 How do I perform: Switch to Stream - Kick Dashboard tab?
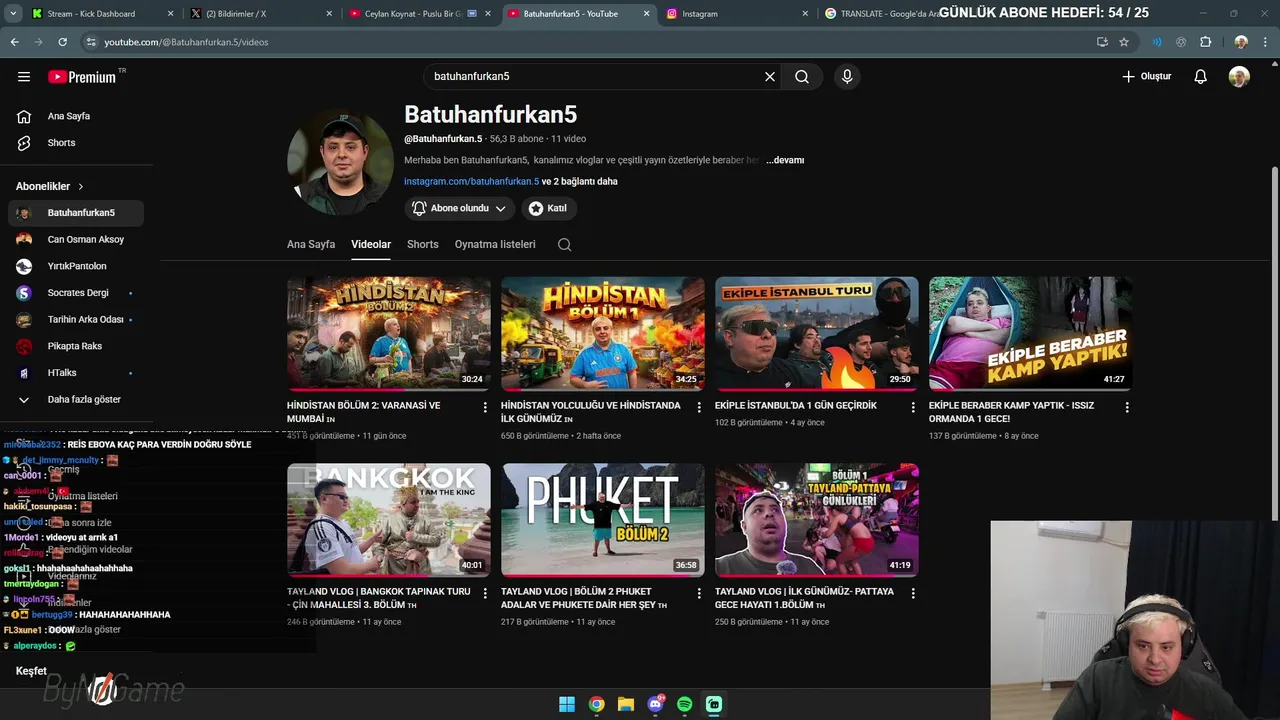pyautogui.click(x=100, y=14)
